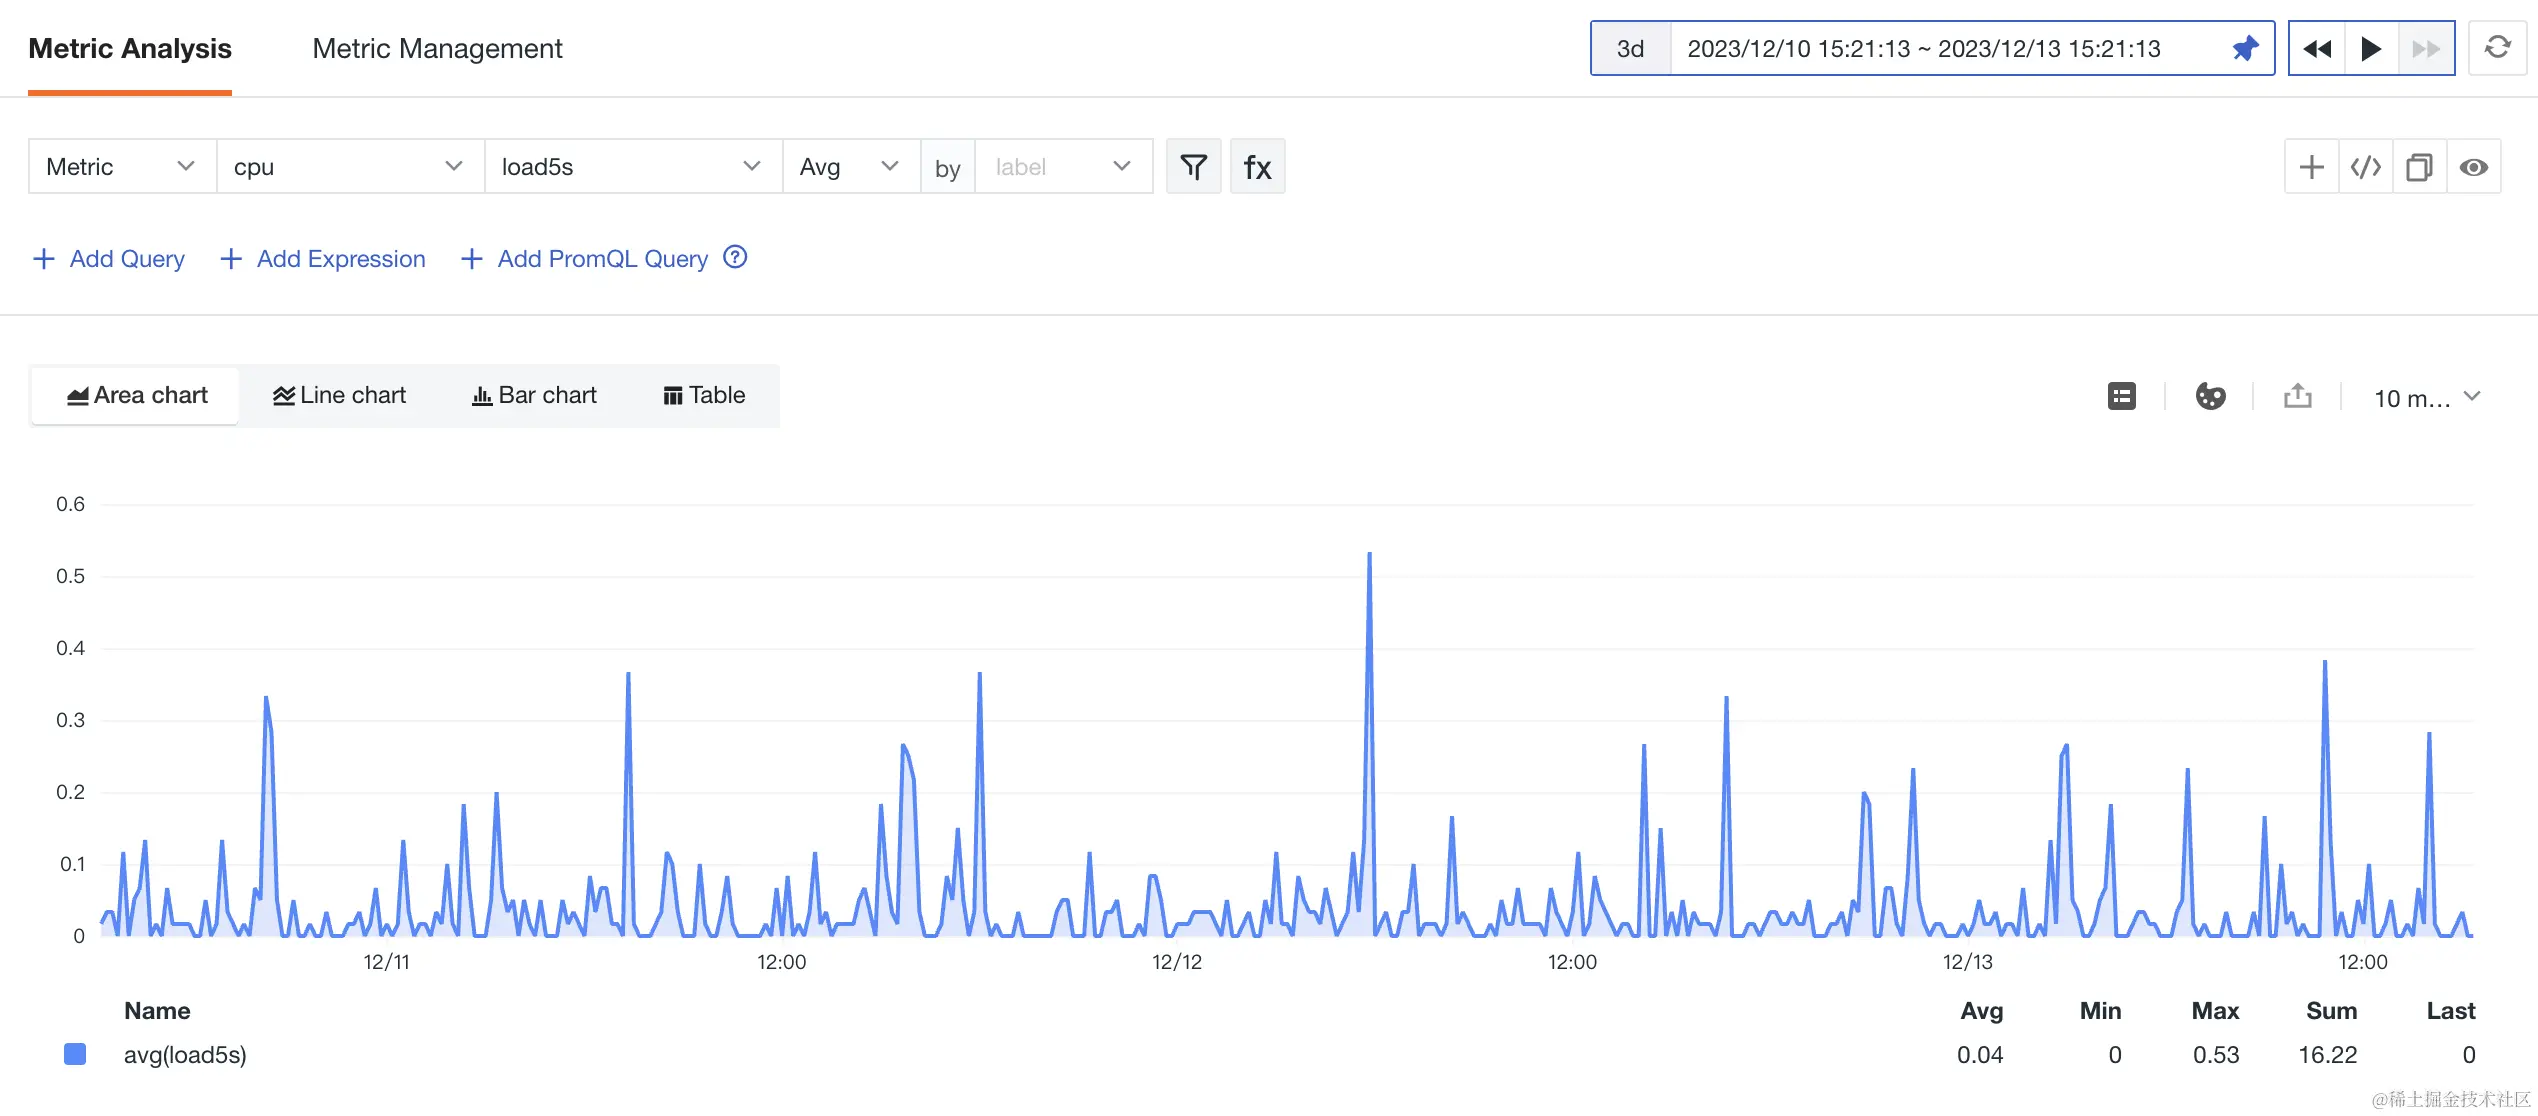
Task: Click the refresh icon
Action: pos(2497,48)
